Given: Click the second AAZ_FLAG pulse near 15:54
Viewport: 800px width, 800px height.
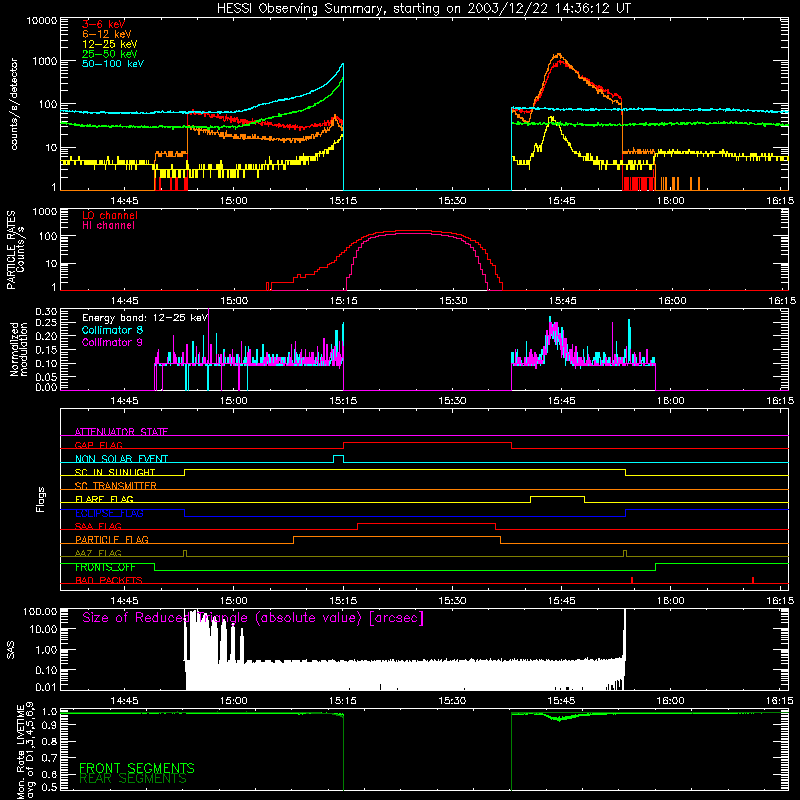Looking at the screenshot, I should (x=625, y=552).
